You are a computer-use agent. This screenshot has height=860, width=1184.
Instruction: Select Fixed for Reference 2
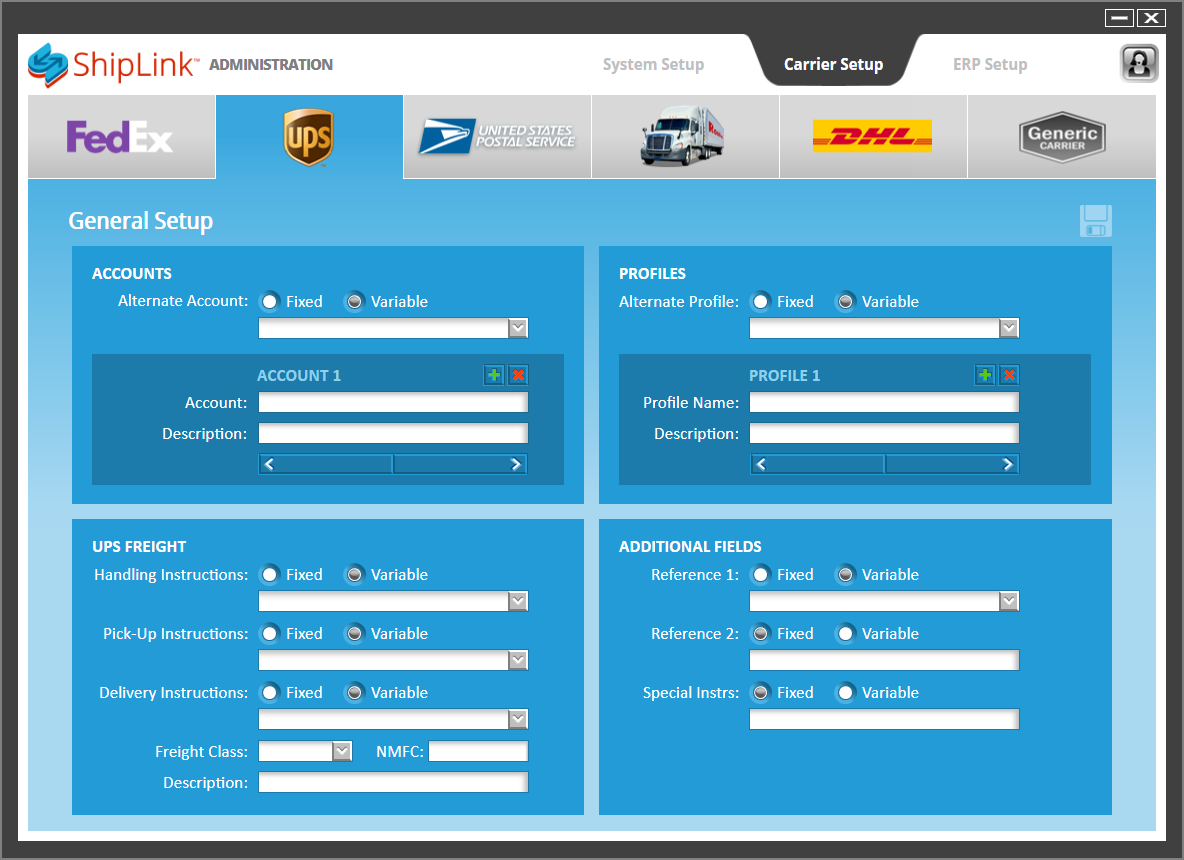pyautogui.click(x=760, y=634)
